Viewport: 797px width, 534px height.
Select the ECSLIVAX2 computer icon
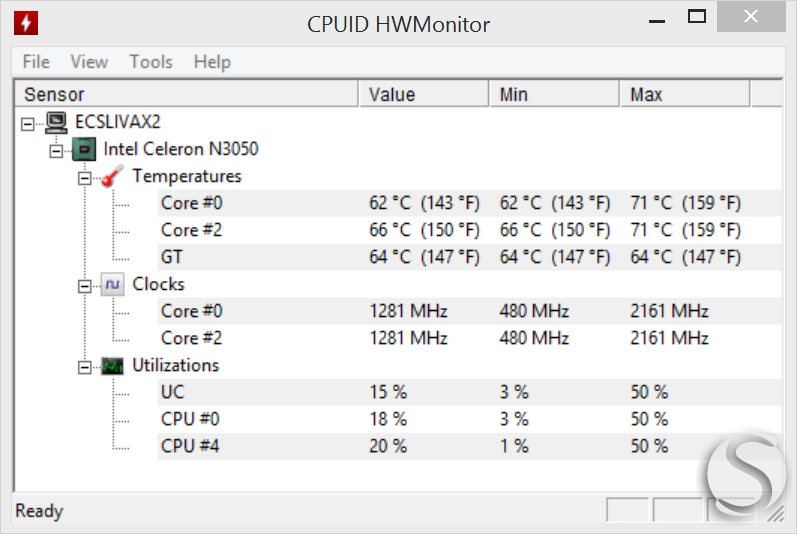click(56, 122)
